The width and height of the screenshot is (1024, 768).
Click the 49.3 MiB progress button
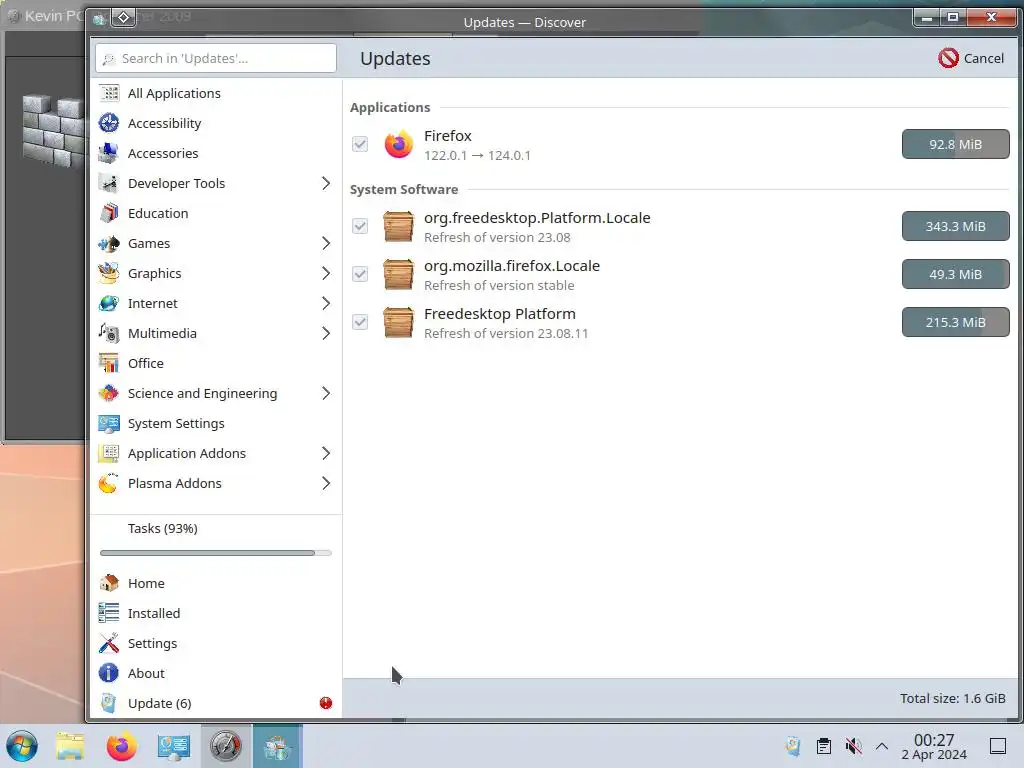click(955, 274)
